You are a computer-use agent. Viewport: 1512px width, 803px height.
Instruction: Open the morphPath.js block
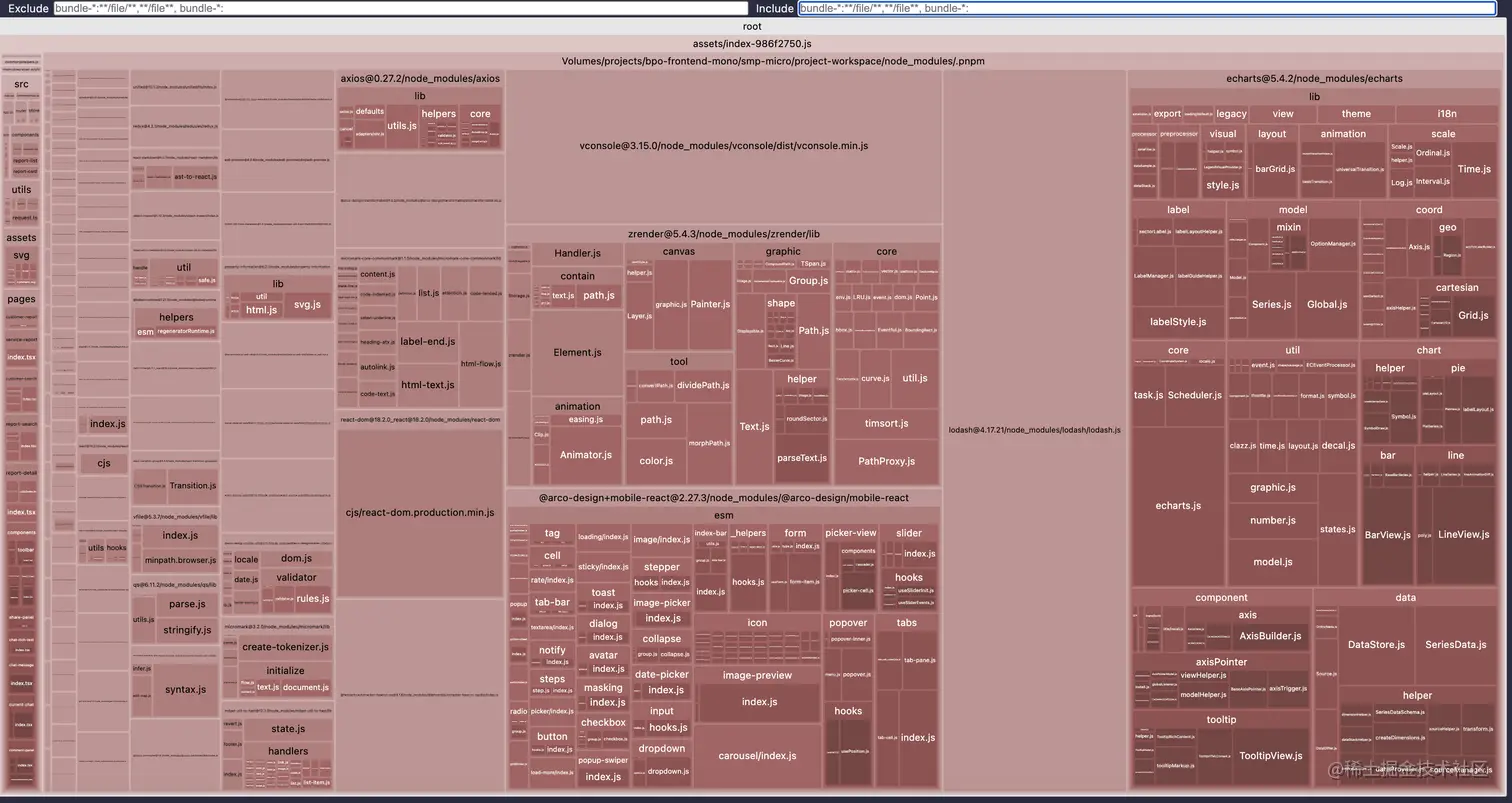coord(710,443)
